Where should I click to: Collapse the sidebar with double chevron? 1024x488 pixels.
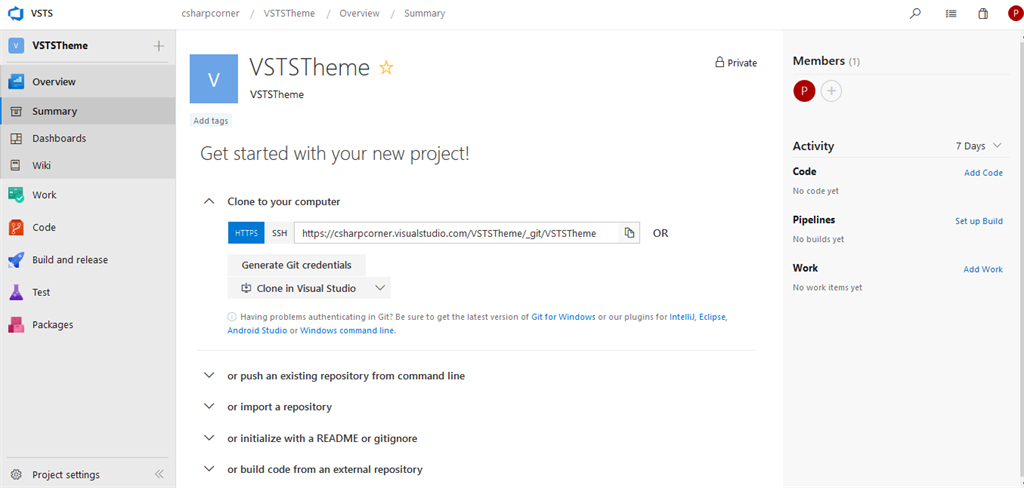click(x=159, y=474)
